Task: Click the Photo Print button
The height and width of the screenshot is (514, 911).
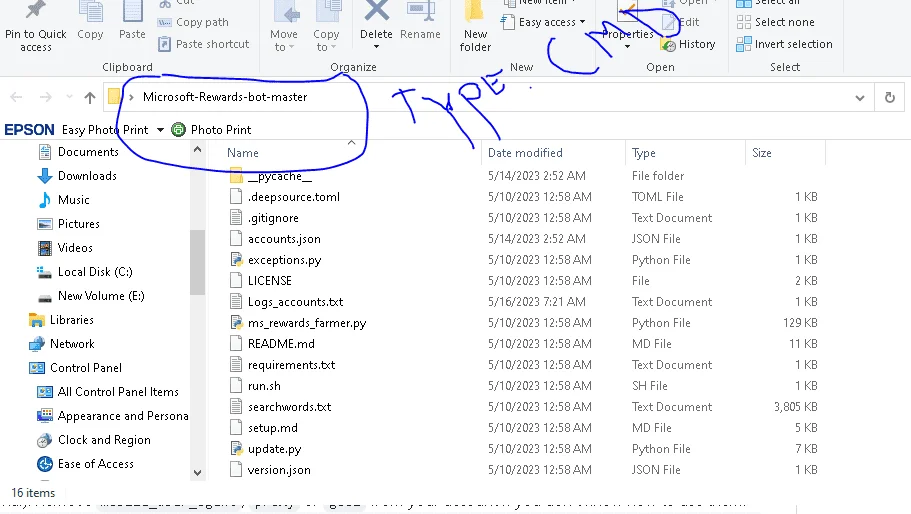Action: 212,130
